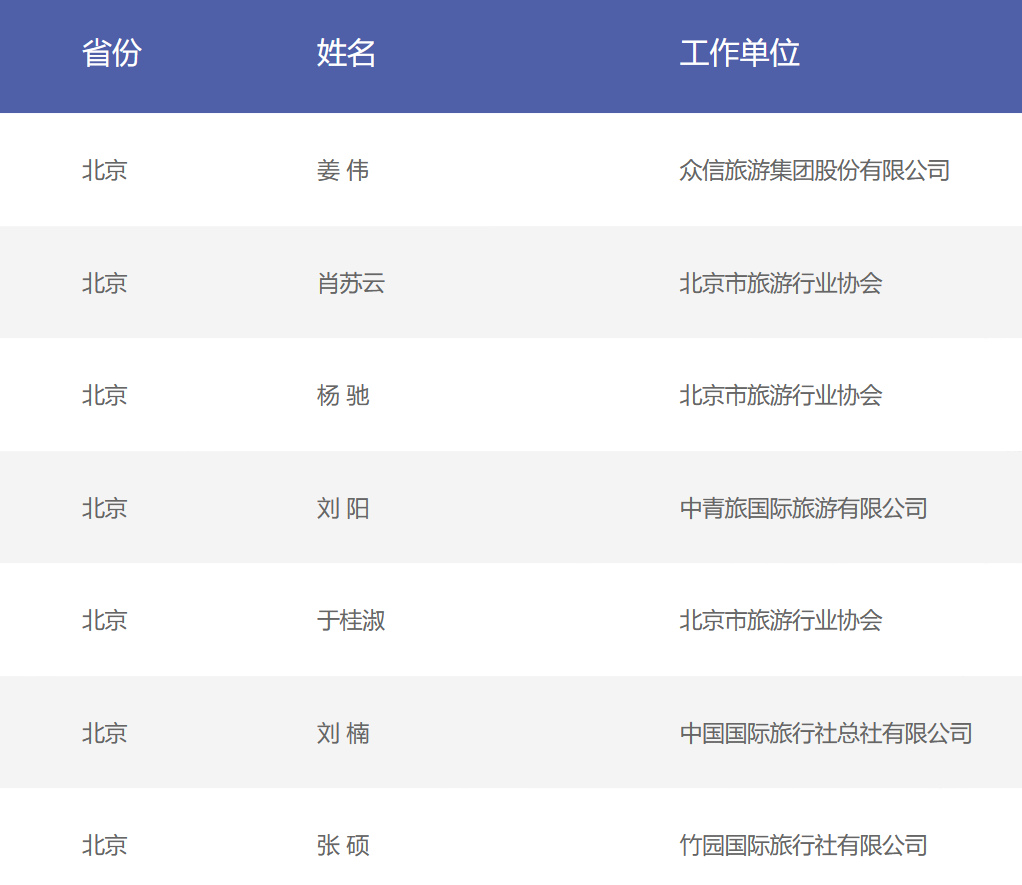Select the name 张 硕
Viewport: 1022px width, 885px height.
[x=343, y=846]
